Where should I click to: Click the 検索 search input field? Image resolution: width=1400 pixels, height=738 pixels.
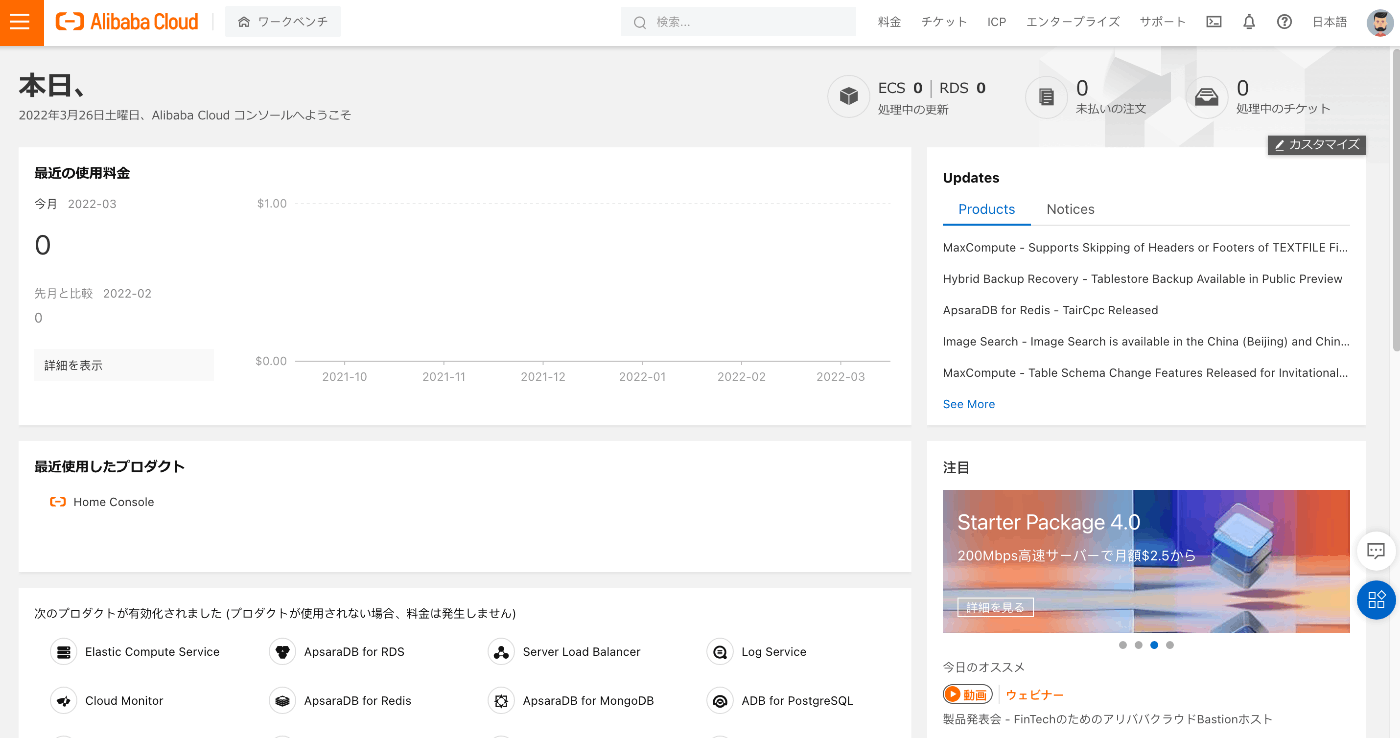(x=738, y=22)
